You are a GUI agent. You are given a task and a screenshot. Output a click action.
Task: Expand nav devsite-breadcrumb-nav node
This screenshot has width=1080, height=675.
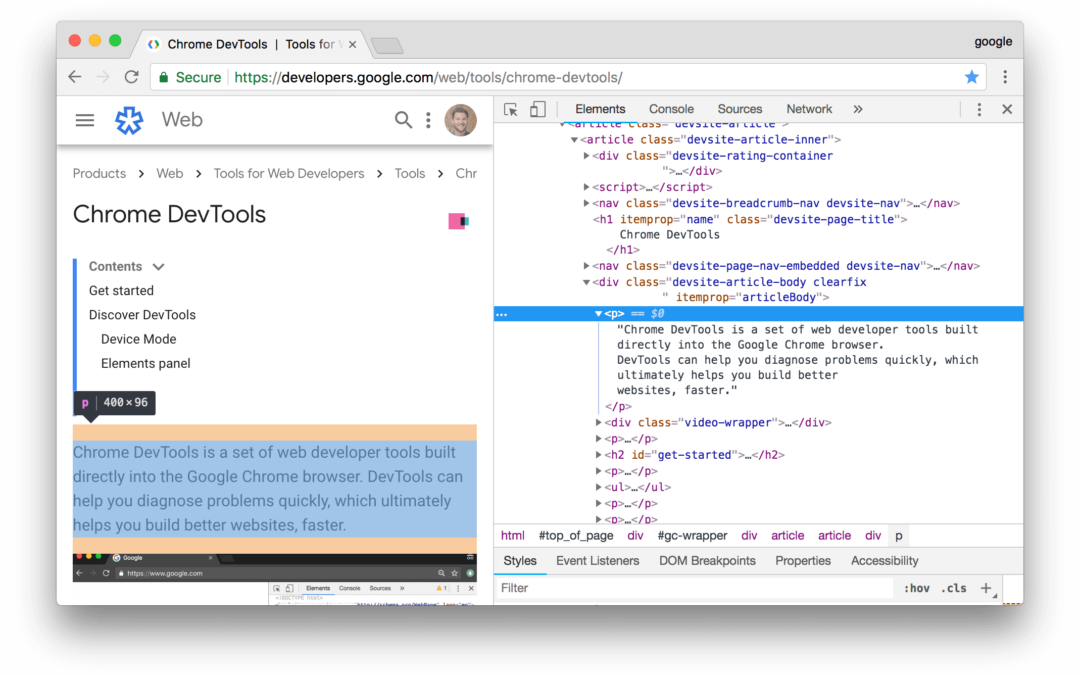[586, 203]
